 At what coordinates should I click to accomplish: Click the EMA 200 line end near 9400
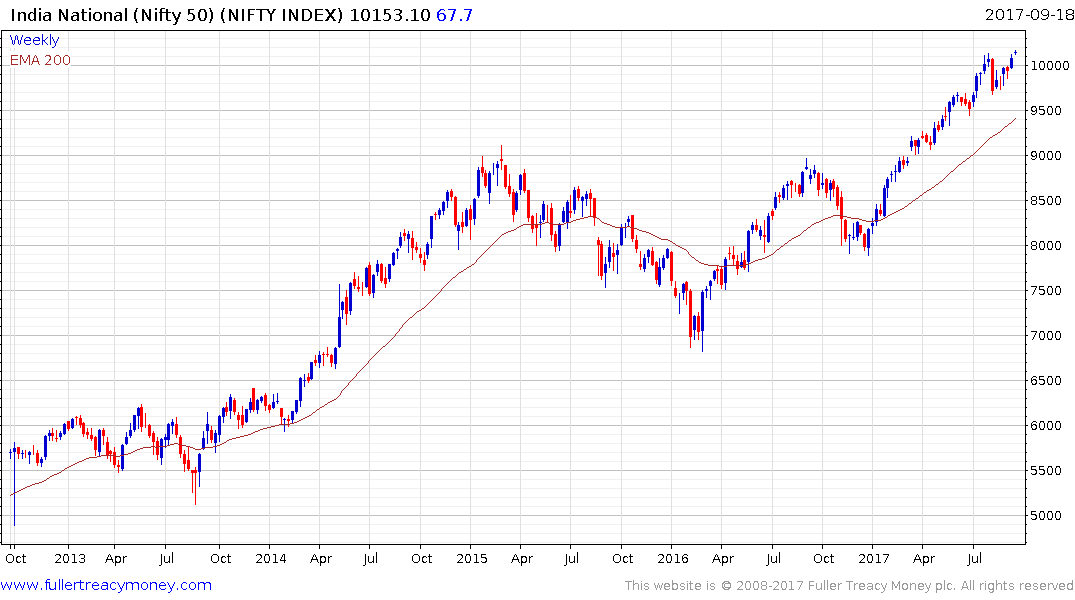1015,119
